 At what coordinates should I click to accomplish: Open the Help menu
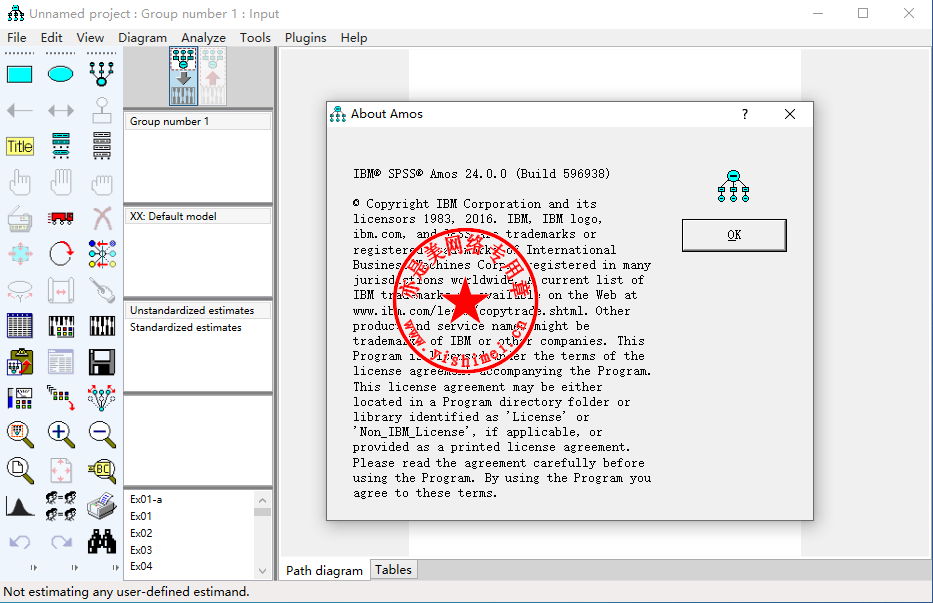click(354, 38)
